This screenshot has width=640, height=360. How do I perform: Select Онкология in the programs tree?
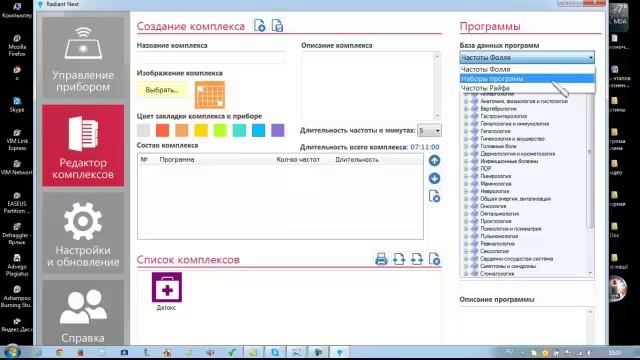493,206
